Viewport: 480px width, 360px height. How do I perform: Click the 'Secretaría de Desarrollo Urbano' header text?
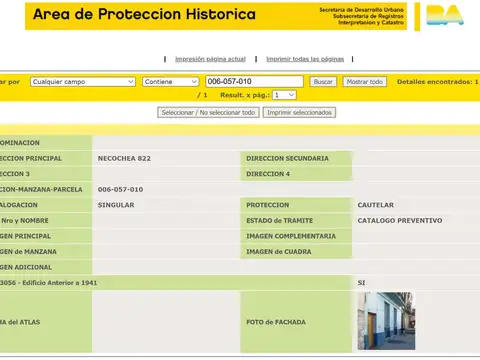pyautogui.click(x=361, y=10)
